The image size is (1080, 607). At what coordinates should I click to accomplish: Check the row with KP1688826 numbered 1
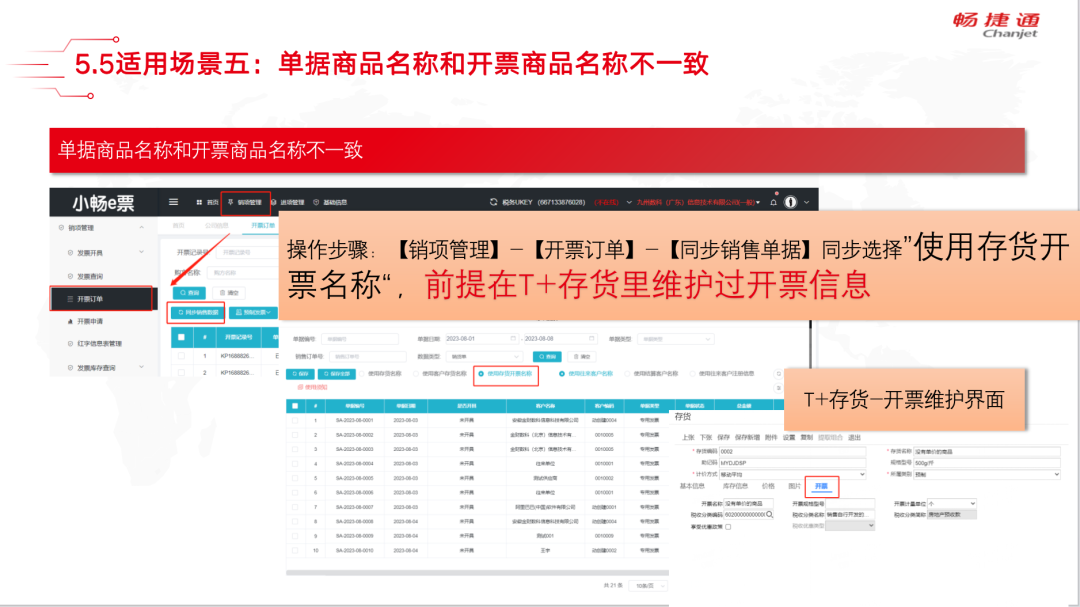[x=181, y=356]
